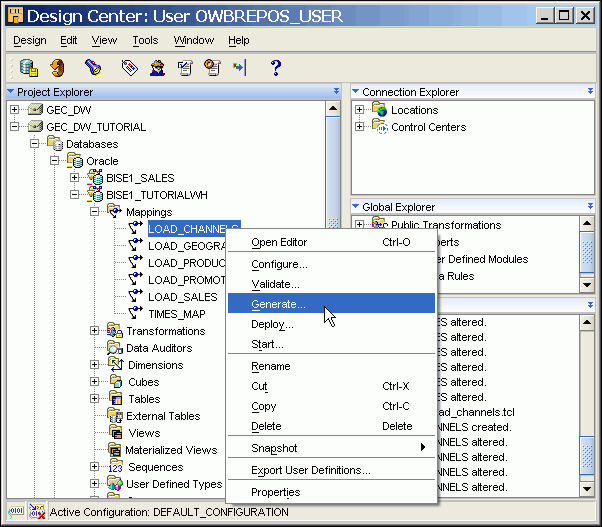Collapse the Oracle tree node
This screenshot has height=527, width=602.
coord(55,160)
